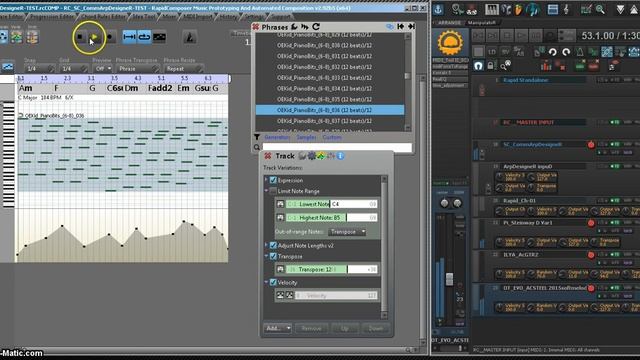Click the blue info icon in Track header

coord(340,156)
